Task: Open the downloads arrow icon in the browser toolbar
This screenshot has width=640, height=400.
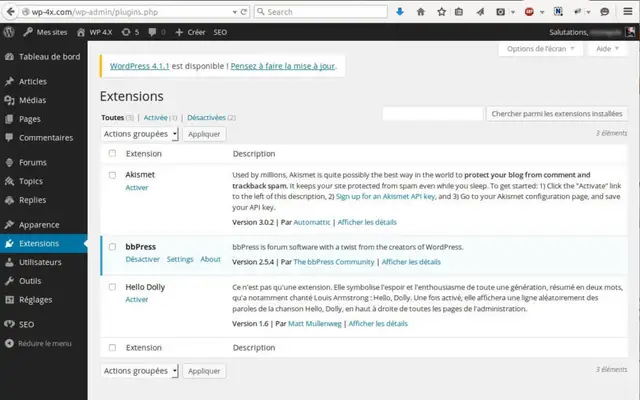Action: 400,12
